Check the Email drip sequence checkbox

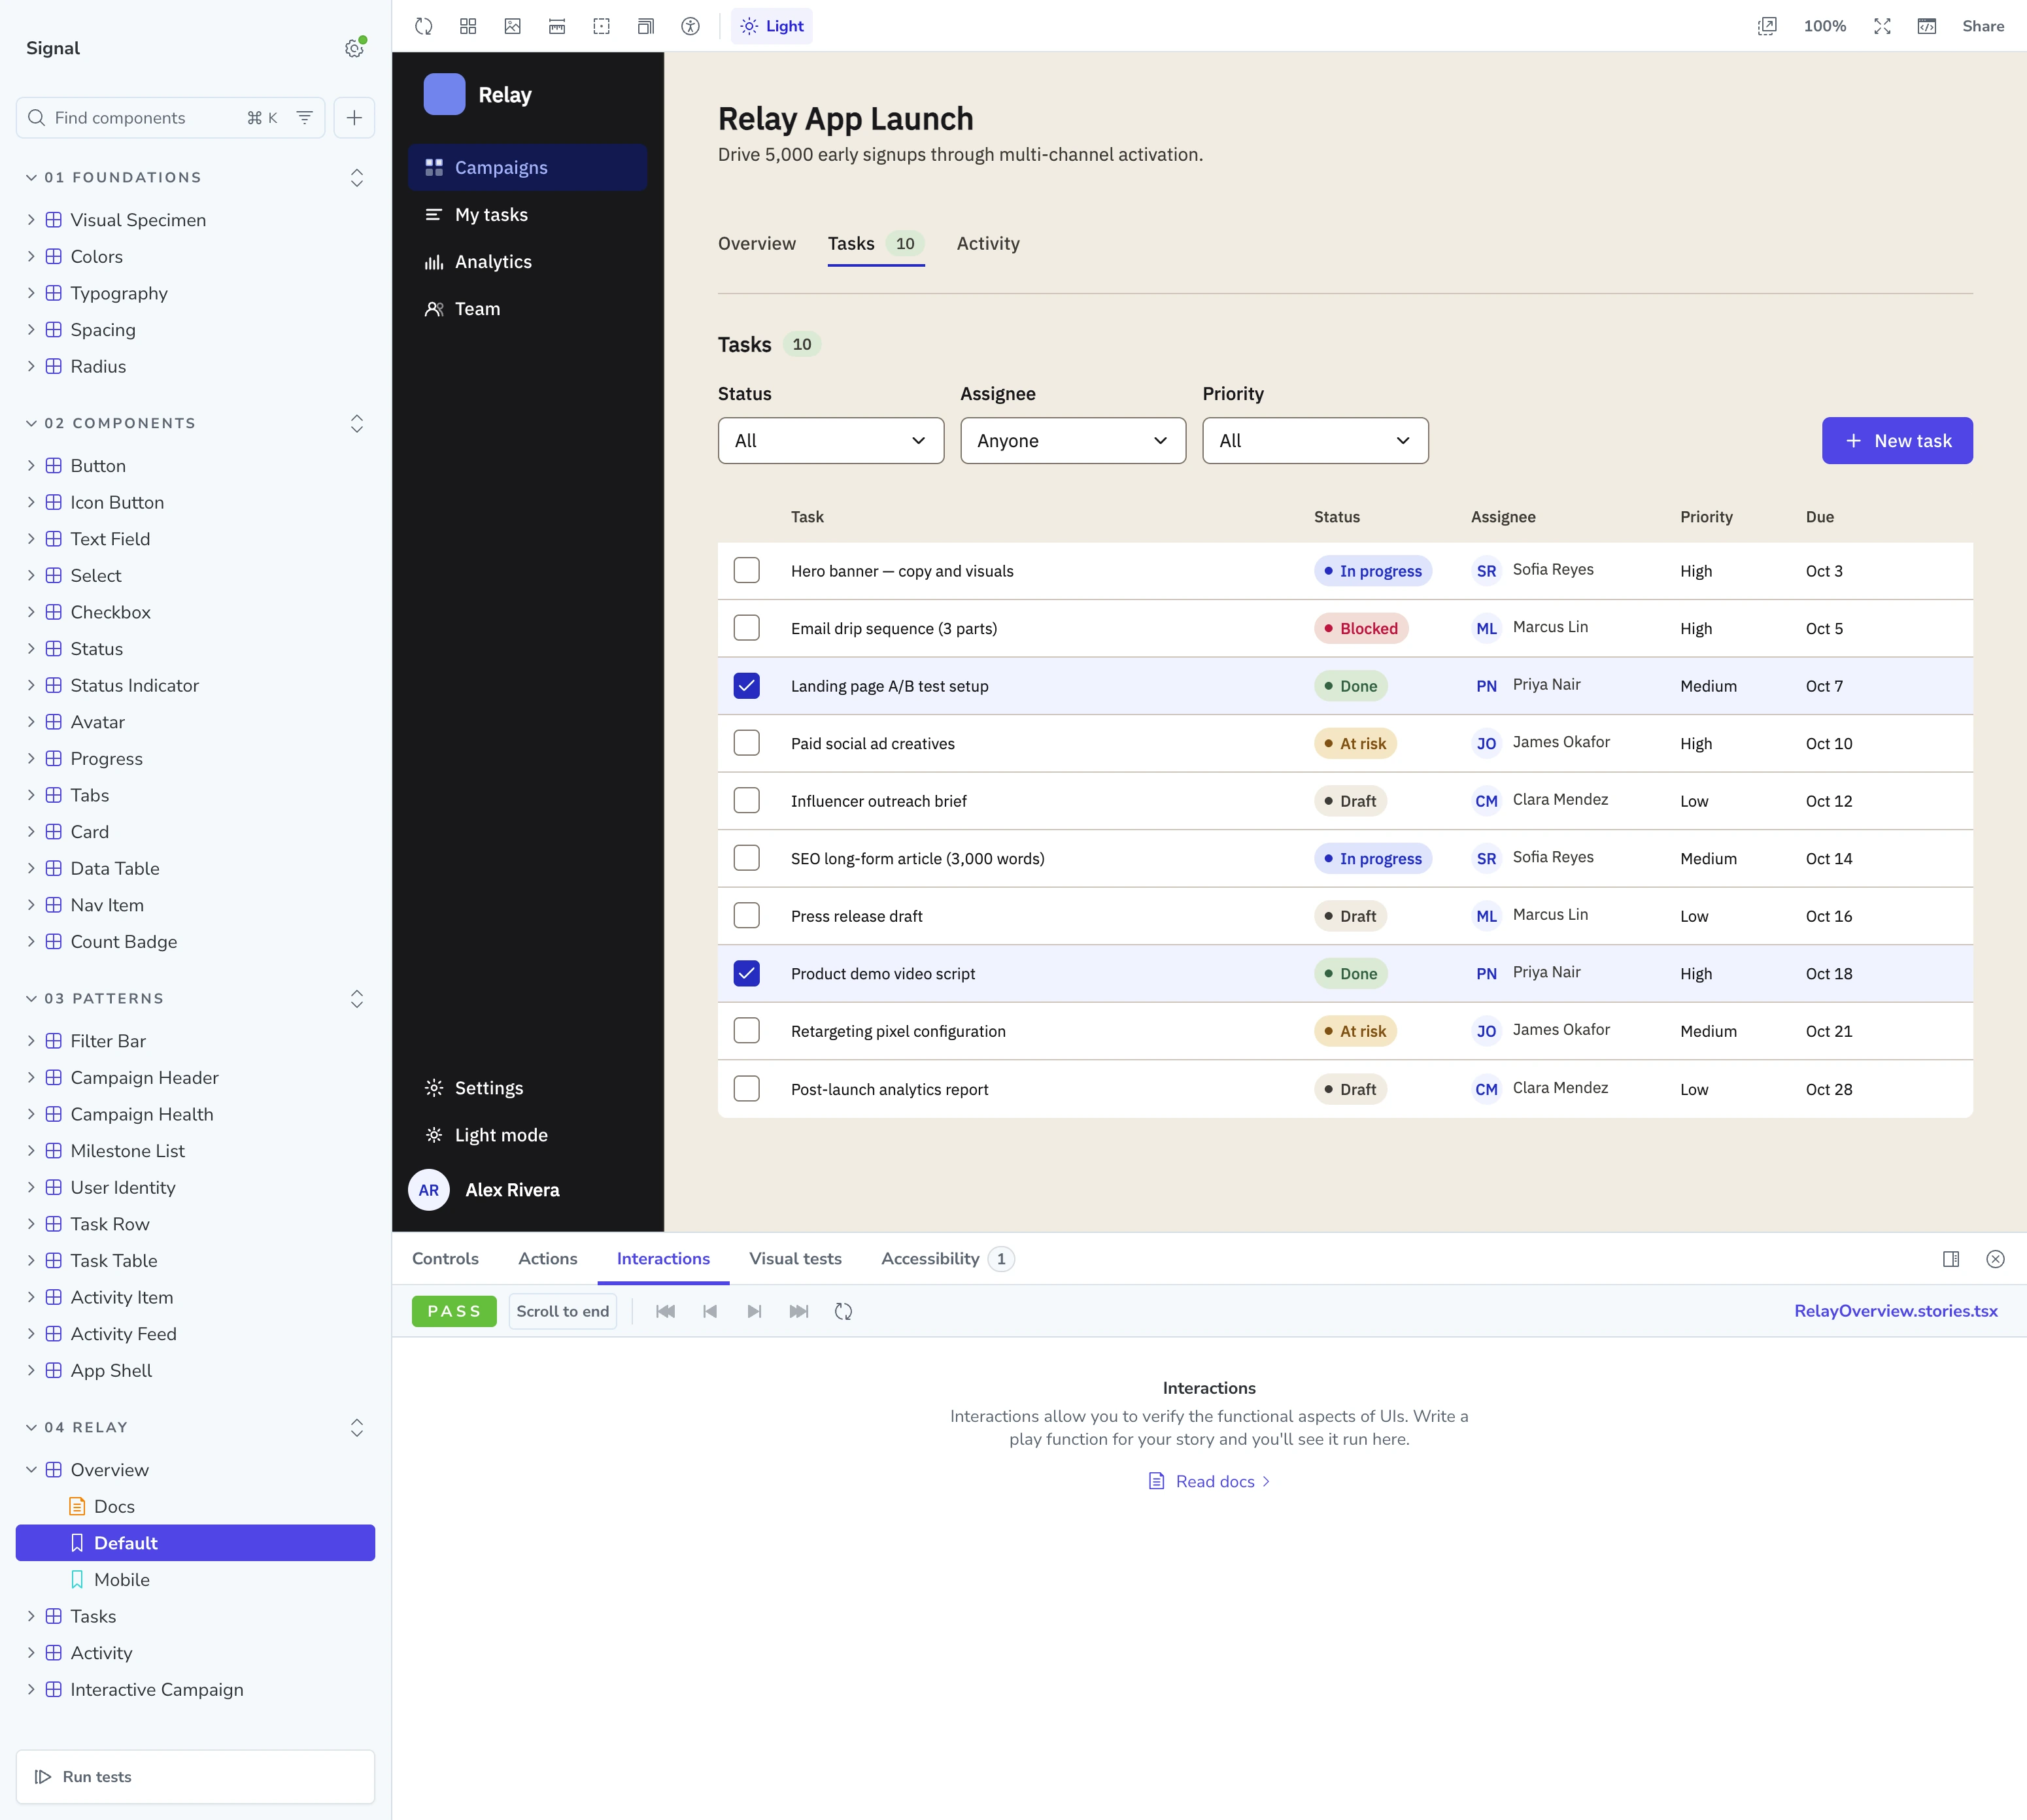click(x=746, y=628)
